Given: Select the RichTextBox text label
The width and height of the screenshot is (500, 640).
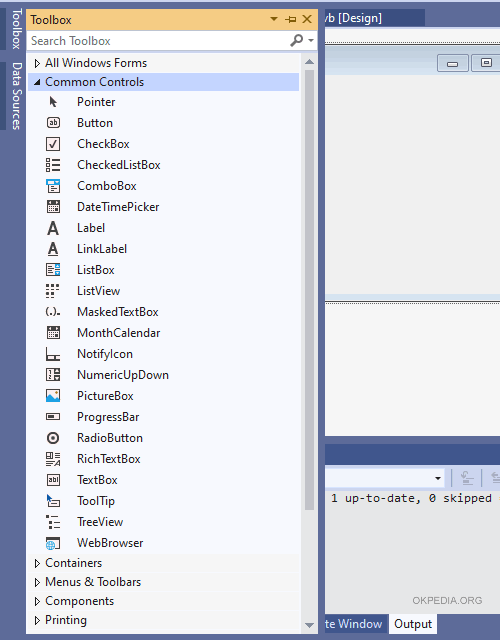Looking at the screenshot, I should pos(109,459).
